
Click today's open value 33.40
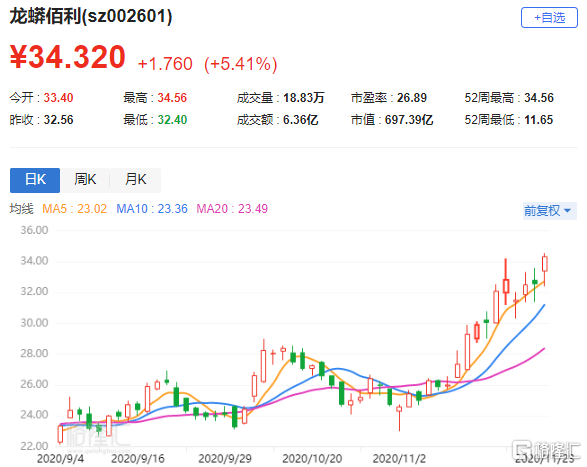coord(58,98)
